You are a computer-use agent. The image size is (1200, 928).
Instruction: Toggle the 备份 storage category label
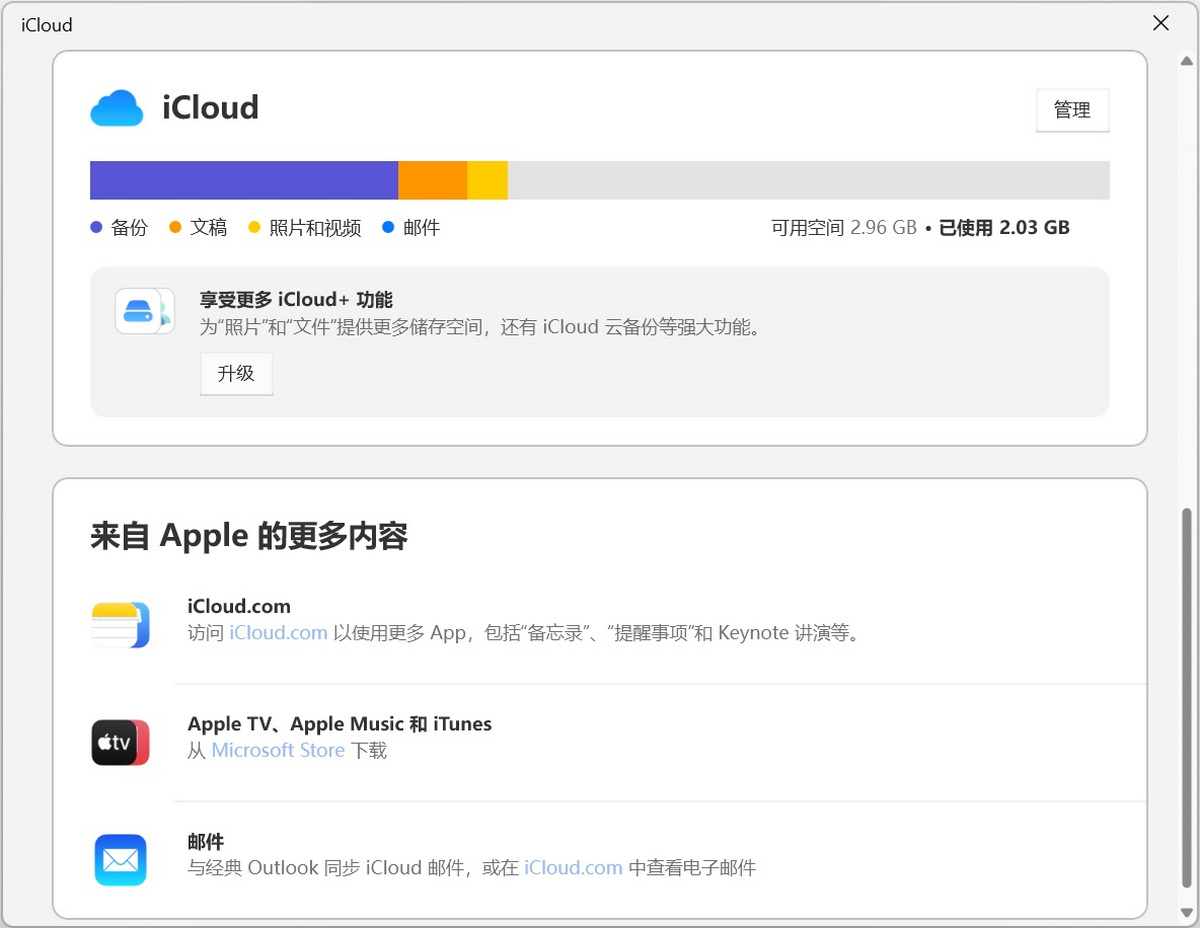pyautogui.click(x=131, y=227)
